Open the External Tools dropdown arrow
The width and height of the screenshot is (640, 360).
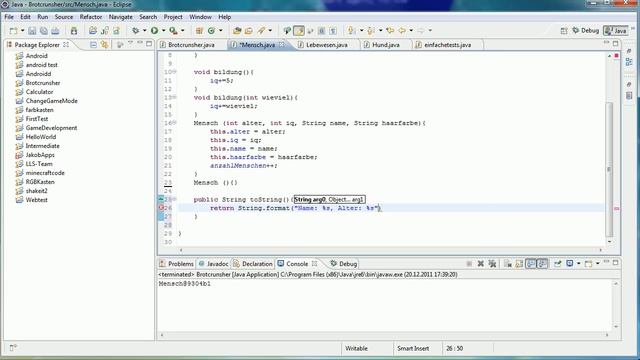[182, 31]
